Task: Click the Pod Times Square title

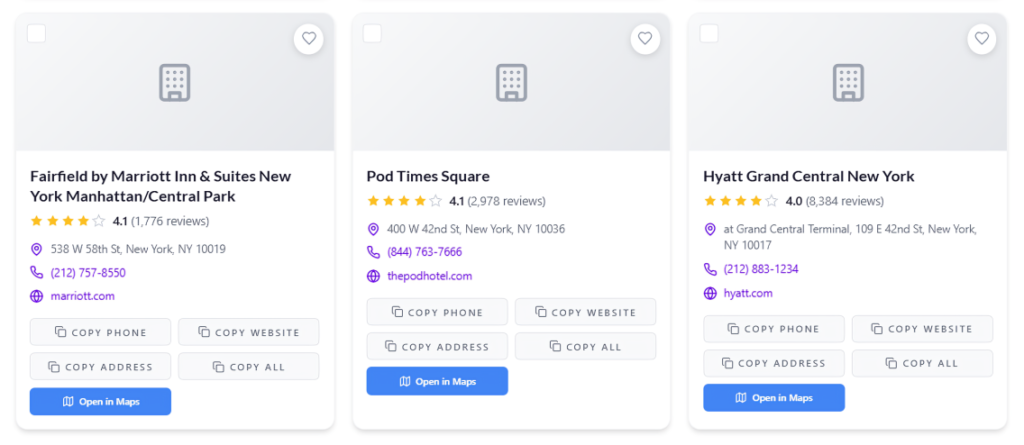Action: click(428, 176)
